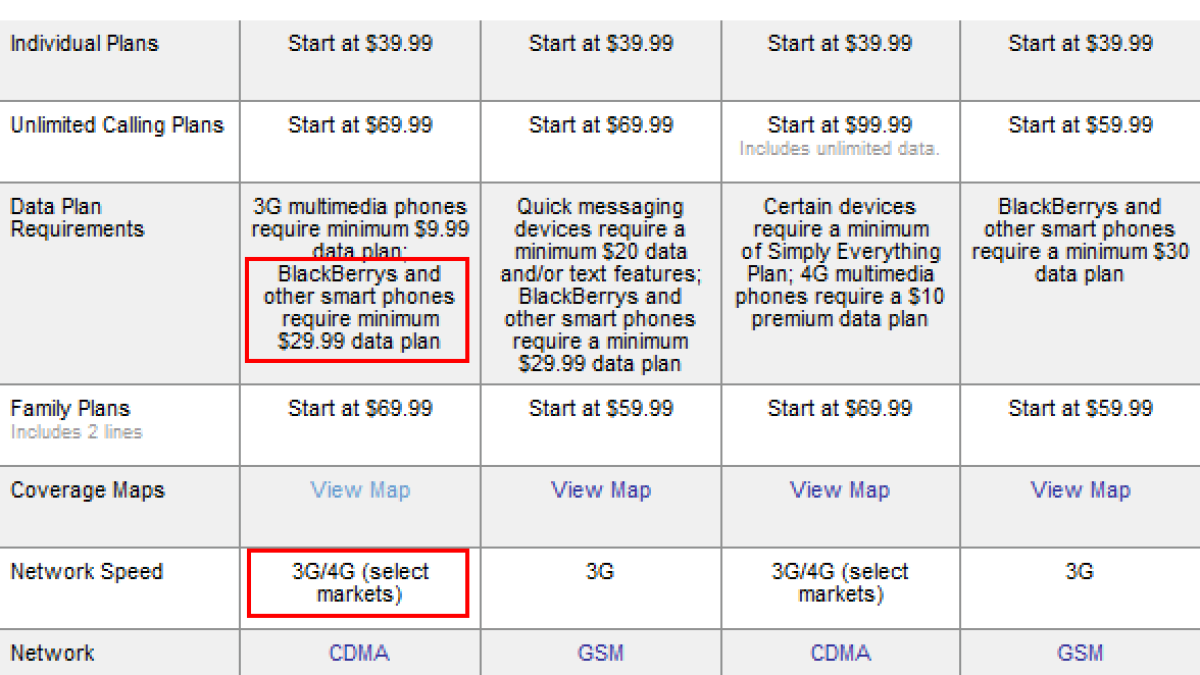Viewport: 1200px width, 675px height.
Task: Select the "Start at $99.99" unlimited calling price
Action: point(840,125)
